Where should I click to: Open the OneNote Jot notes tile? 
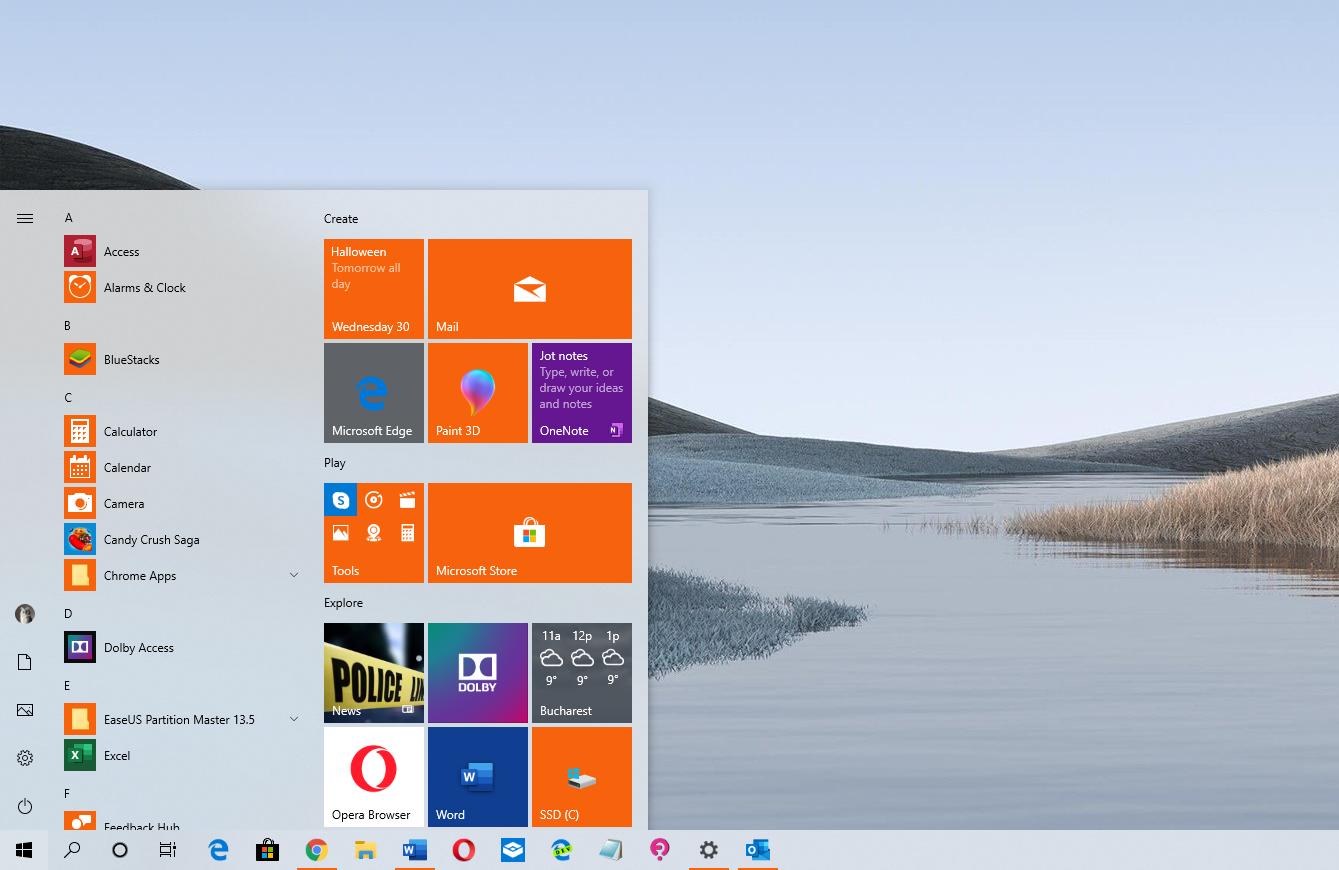pos(582,393)
